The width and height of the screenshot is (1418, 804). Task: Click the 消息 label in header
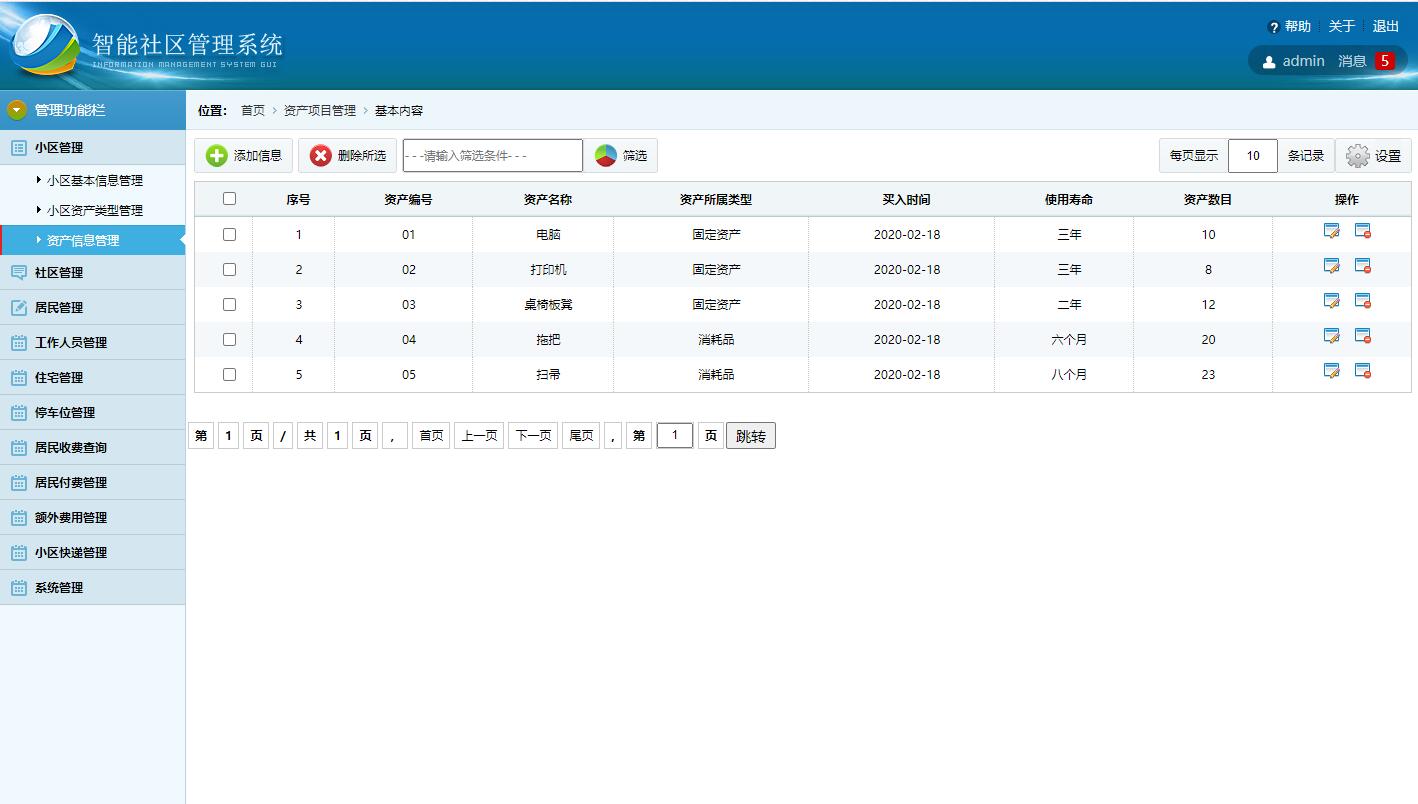click(x=1352, y=61)
